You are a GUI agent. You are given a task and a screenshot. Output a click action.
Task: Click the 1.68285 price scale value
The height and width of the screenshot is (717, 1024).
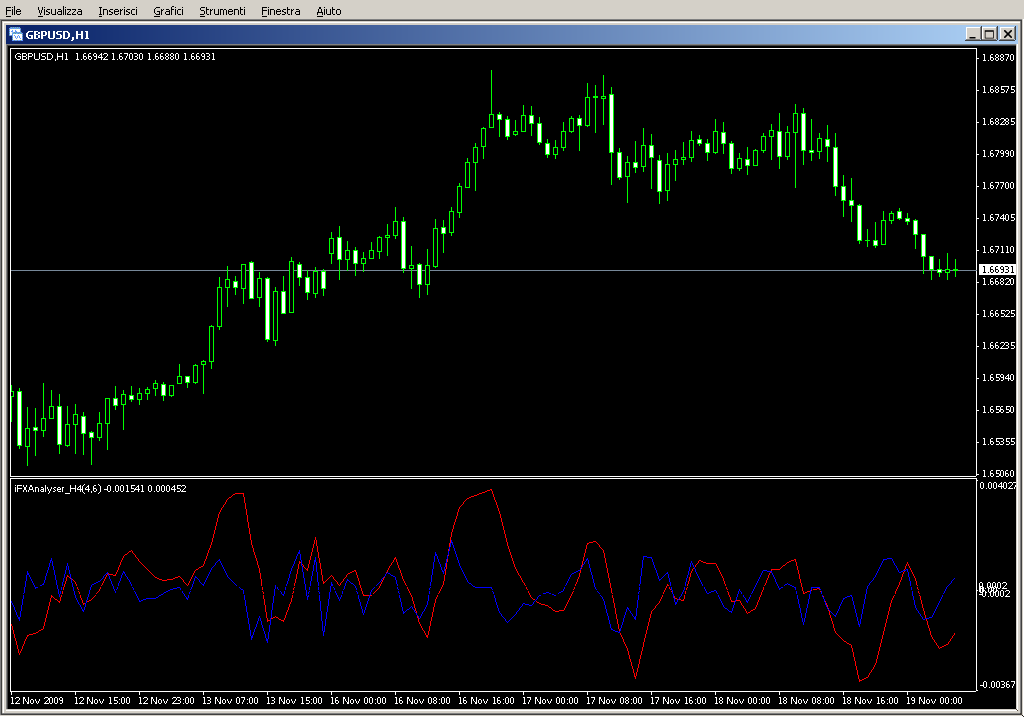click(999, 121)
